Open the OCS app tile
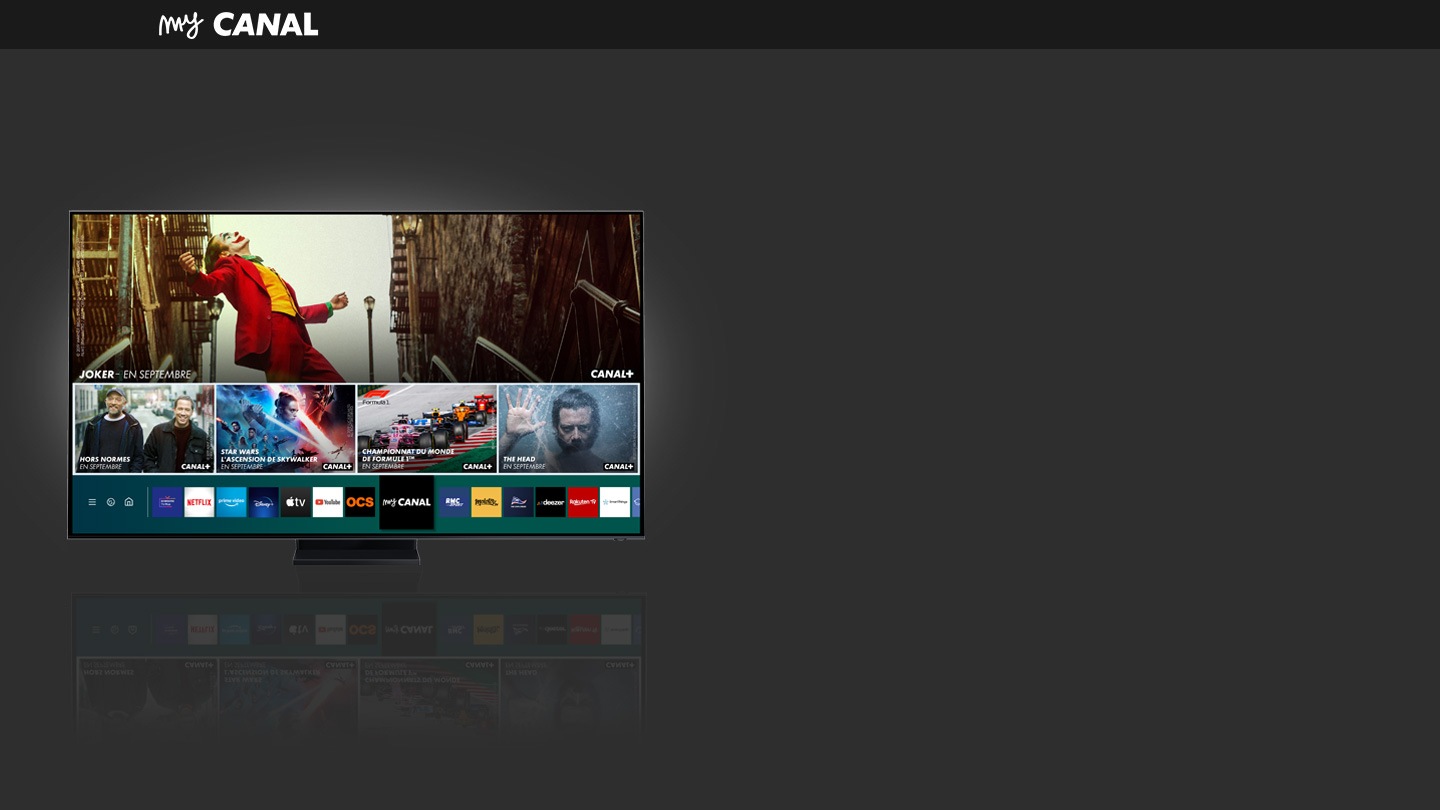Screen dimensions: 1440x810 360,502
